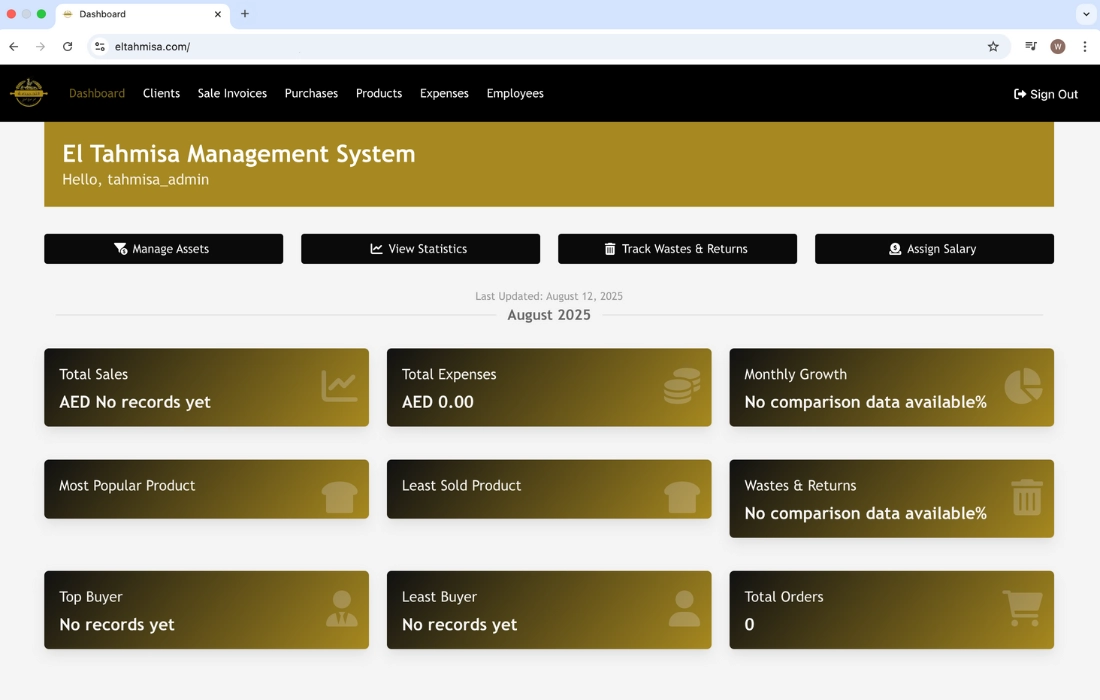Bookmark this page with the star icon
1100x700 pixels.
pyautogui.click(x=993, y=47)
